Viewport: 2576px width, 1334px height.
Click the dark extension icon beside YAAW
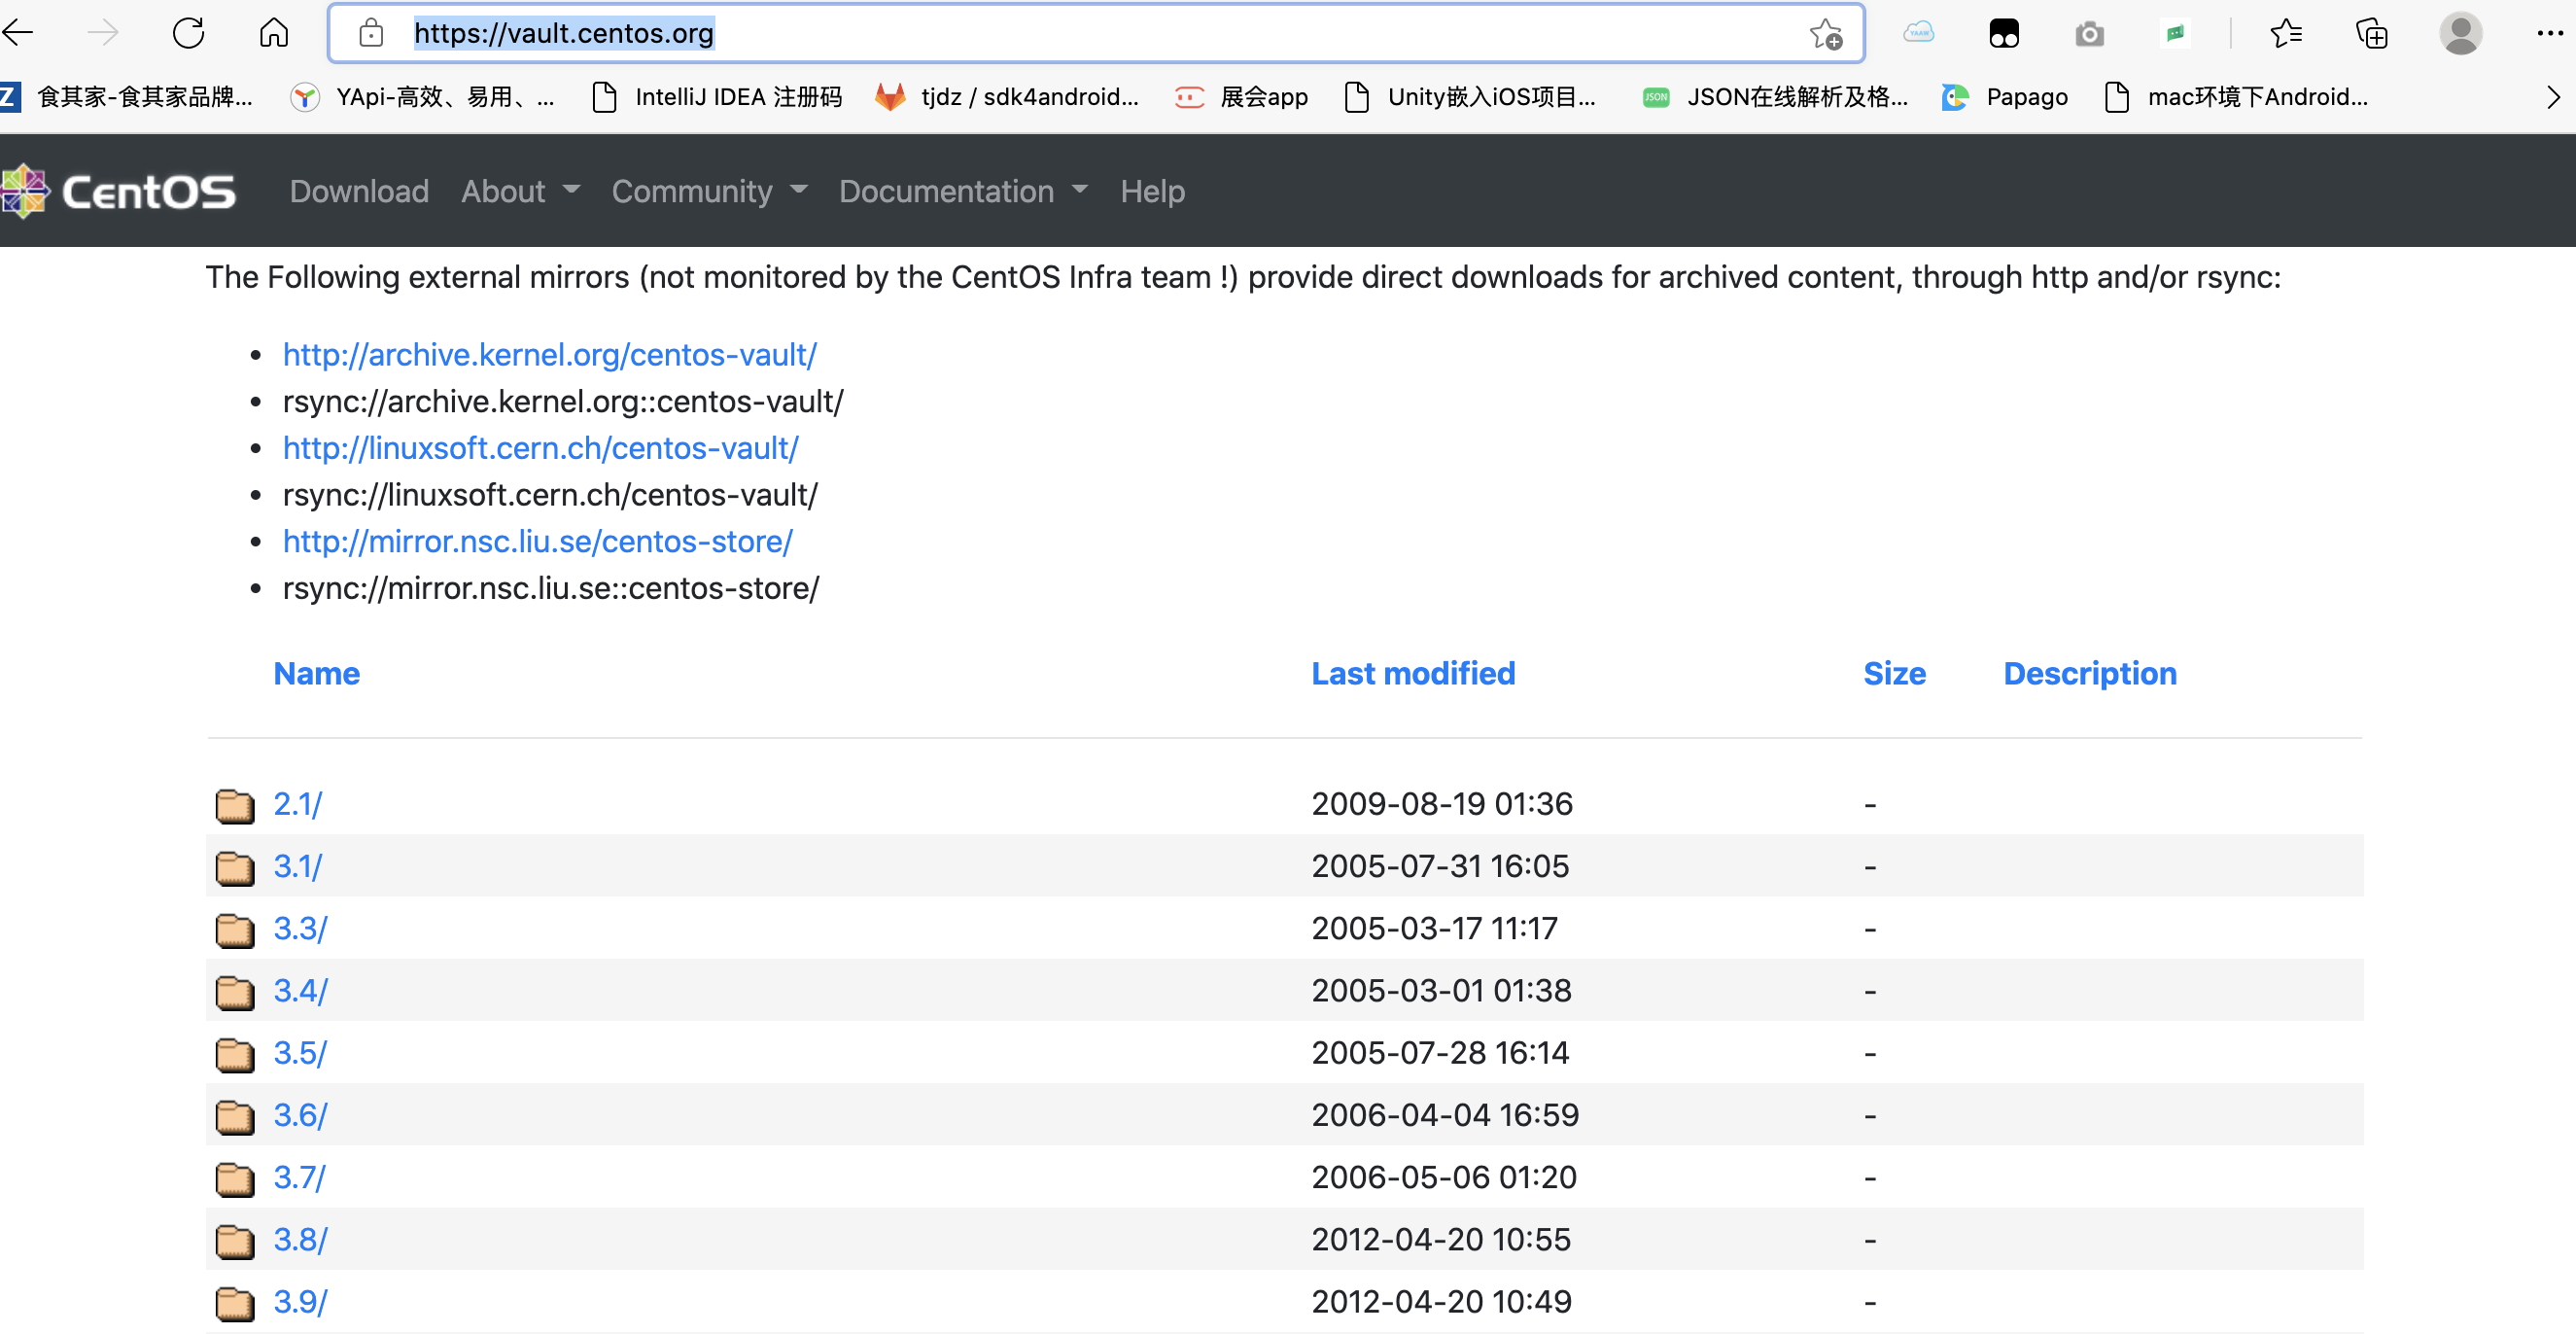click(2006, 33)
